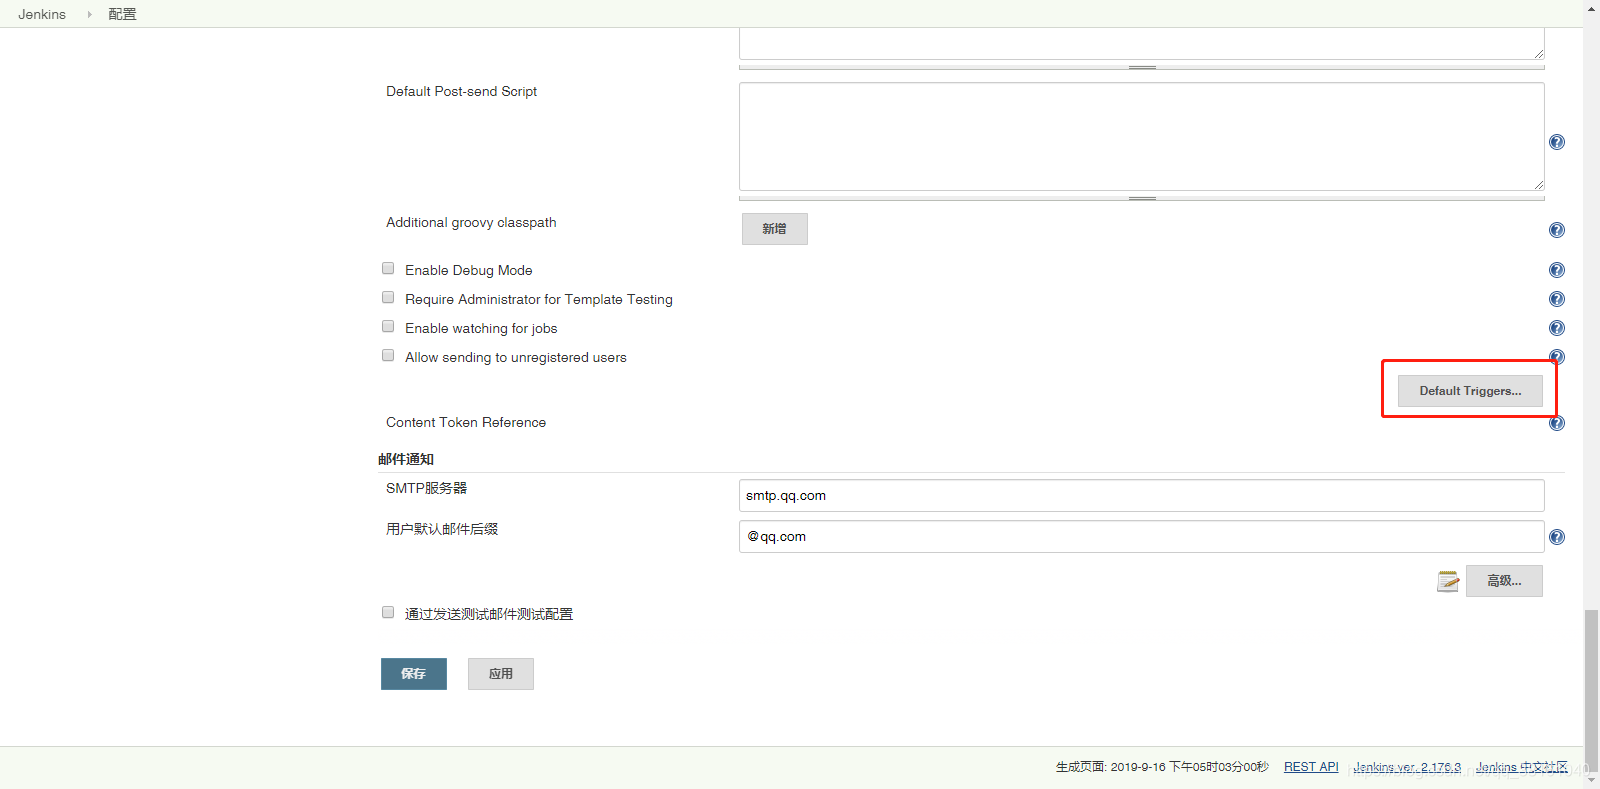1600x789 pixels.
Task: Apply changes with 应用 button
Action: coord(500,674)
